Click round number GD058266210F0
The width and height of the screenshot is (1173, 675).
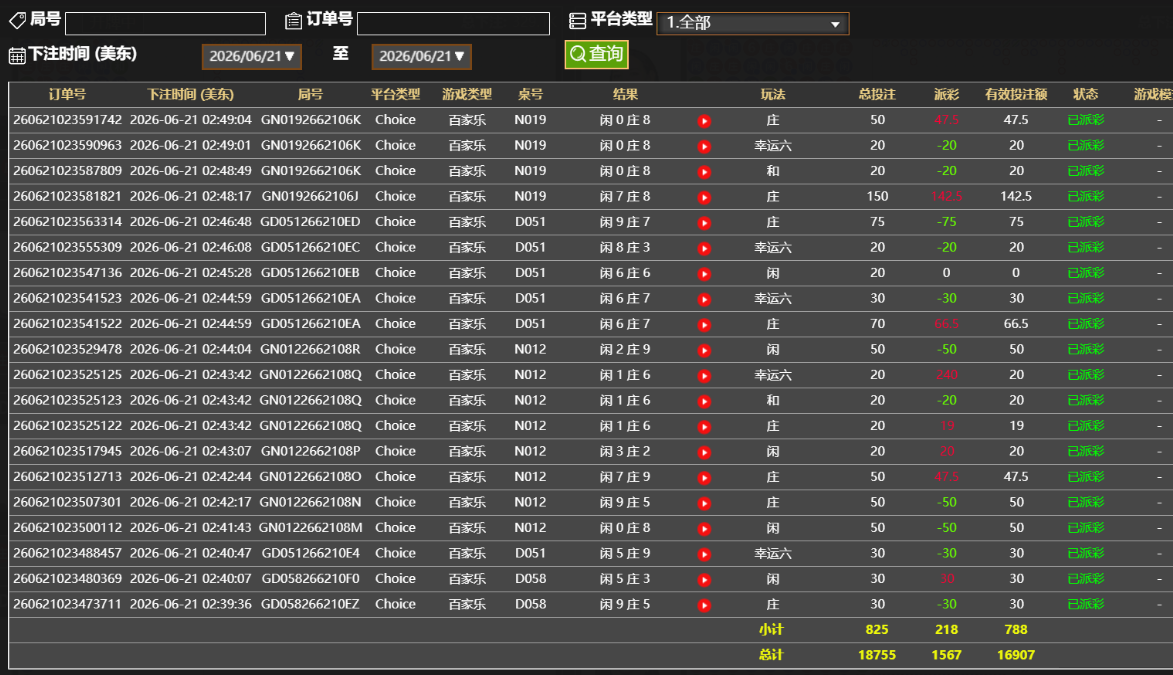click(310, 578)
